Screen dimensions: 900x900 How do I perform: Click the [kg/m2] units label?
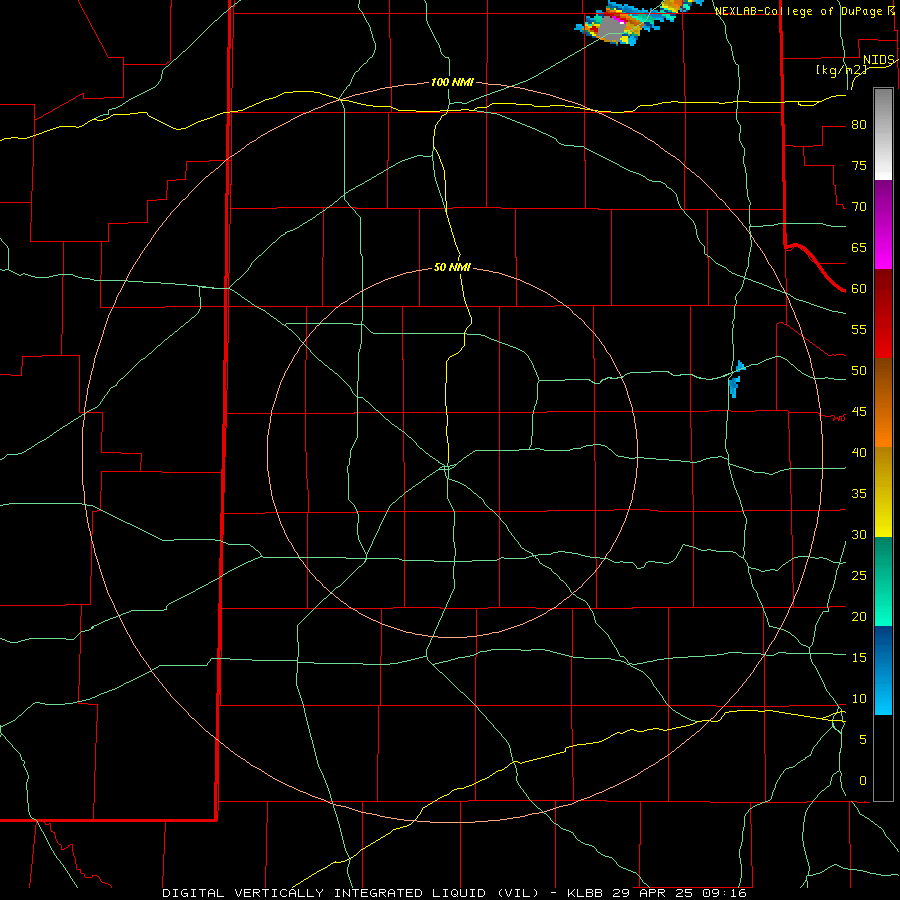click(841, 70)
